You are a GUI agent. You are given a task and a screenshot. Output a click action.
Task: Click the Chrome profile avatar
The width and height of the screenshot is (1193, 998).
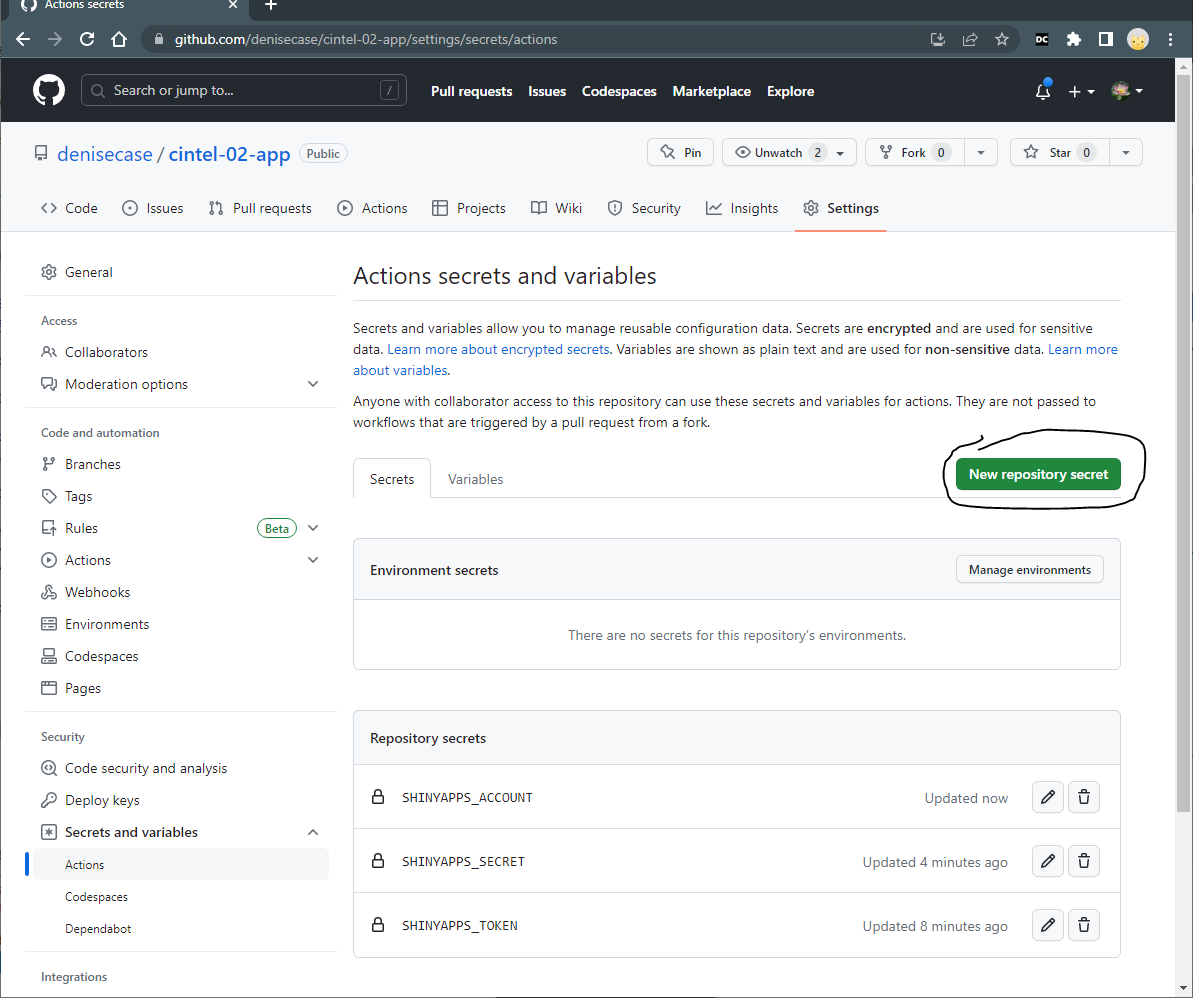1137,40
